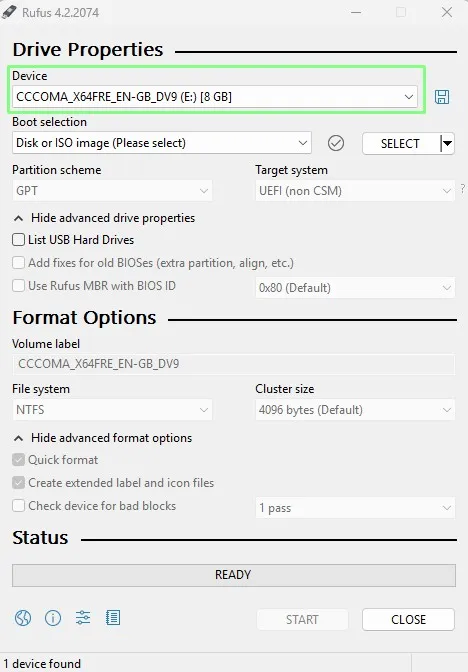Open SELECT button split arrow
468x672 pixels.
[447, 144]
